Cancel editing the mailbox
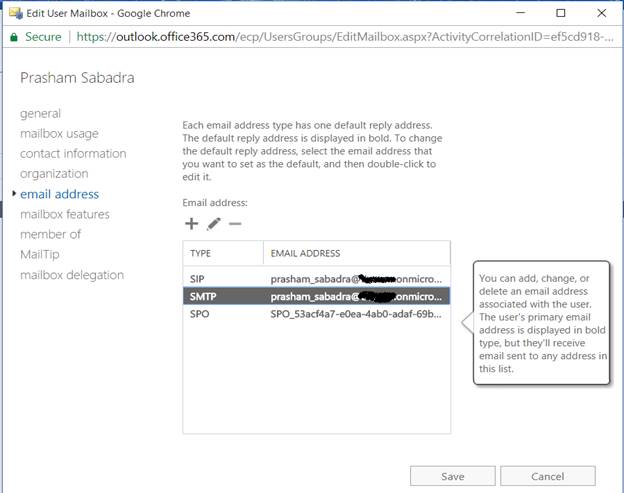 548,476
